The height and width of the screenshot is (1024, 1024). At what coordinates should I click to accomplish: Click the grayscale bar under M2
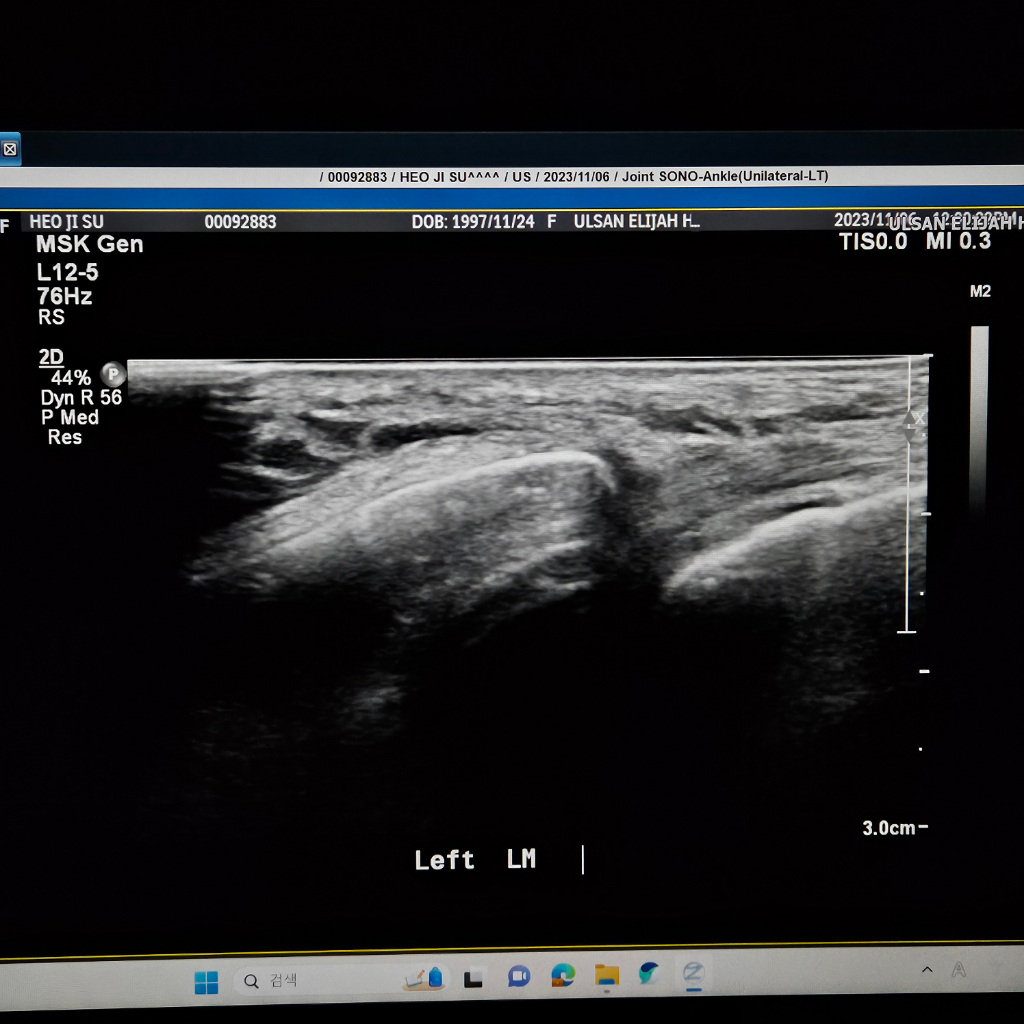tap(979, 420)
